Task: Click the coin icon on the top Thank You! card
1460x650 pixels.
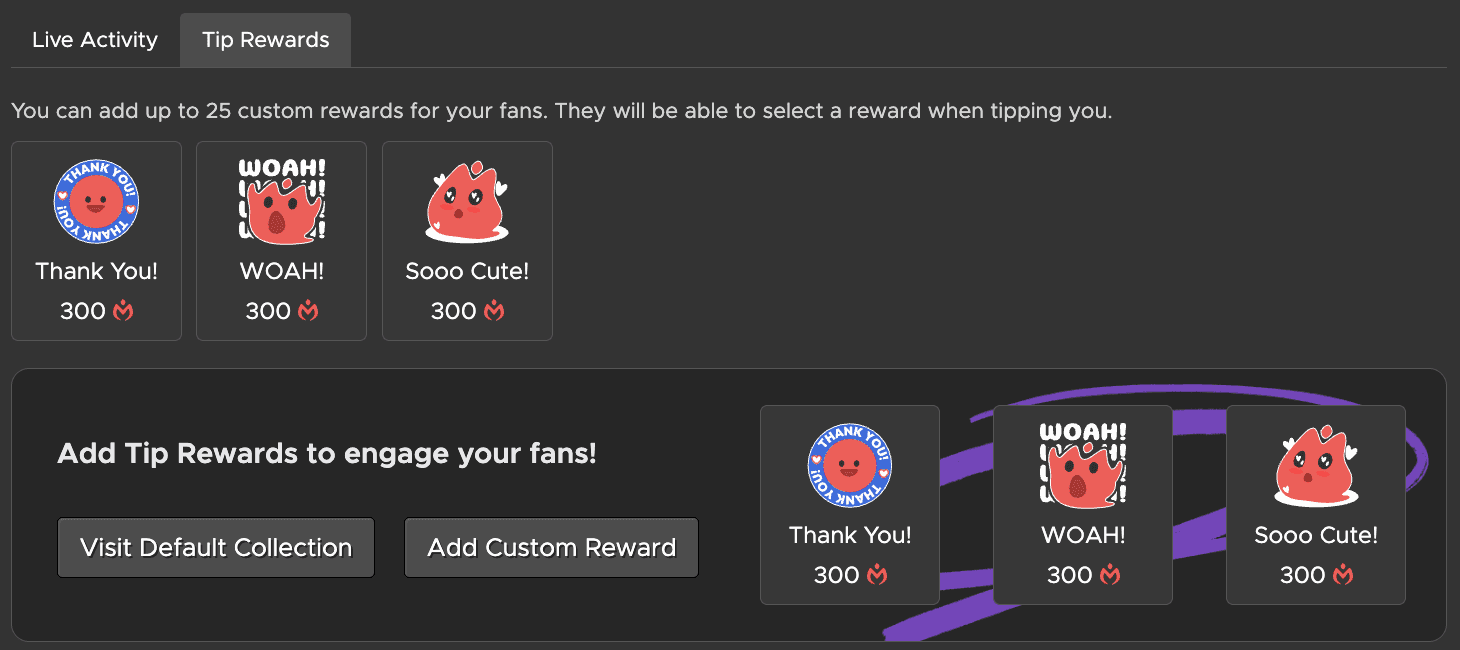Action: (x=123, y=311)
